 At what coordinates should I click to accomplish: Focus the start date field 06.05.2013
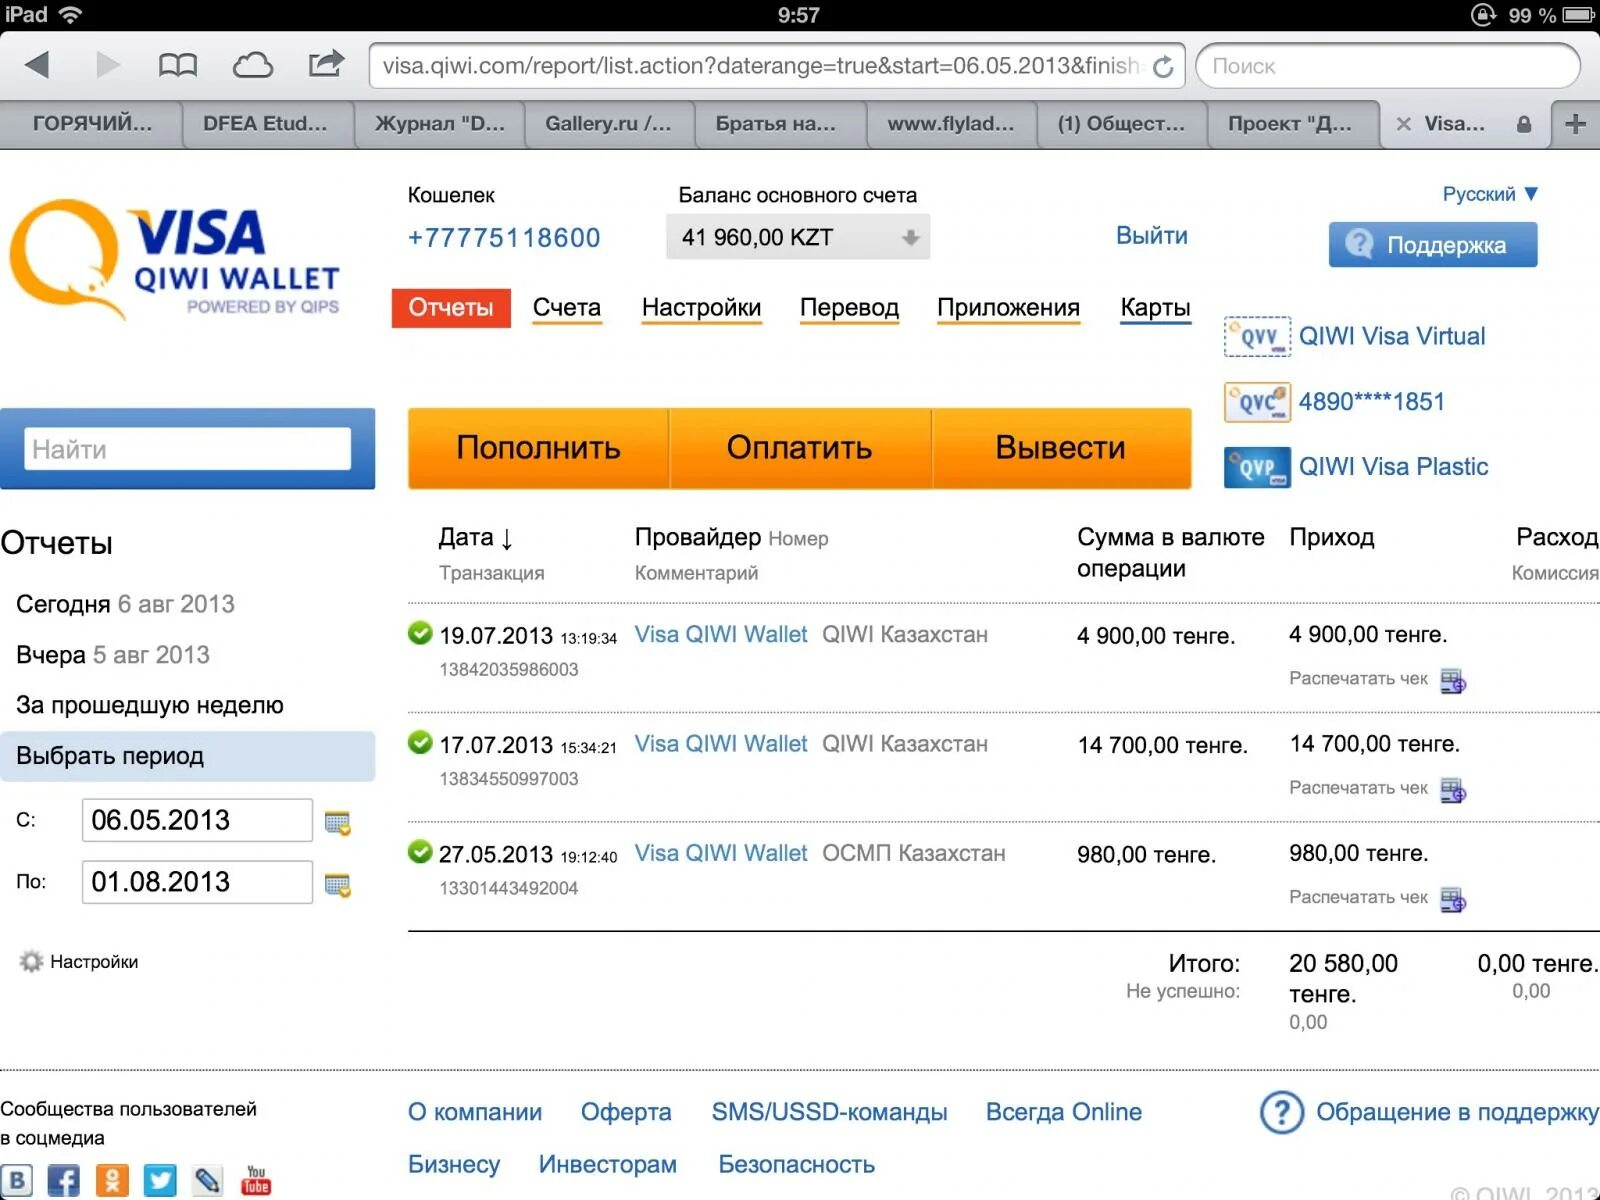197,820
